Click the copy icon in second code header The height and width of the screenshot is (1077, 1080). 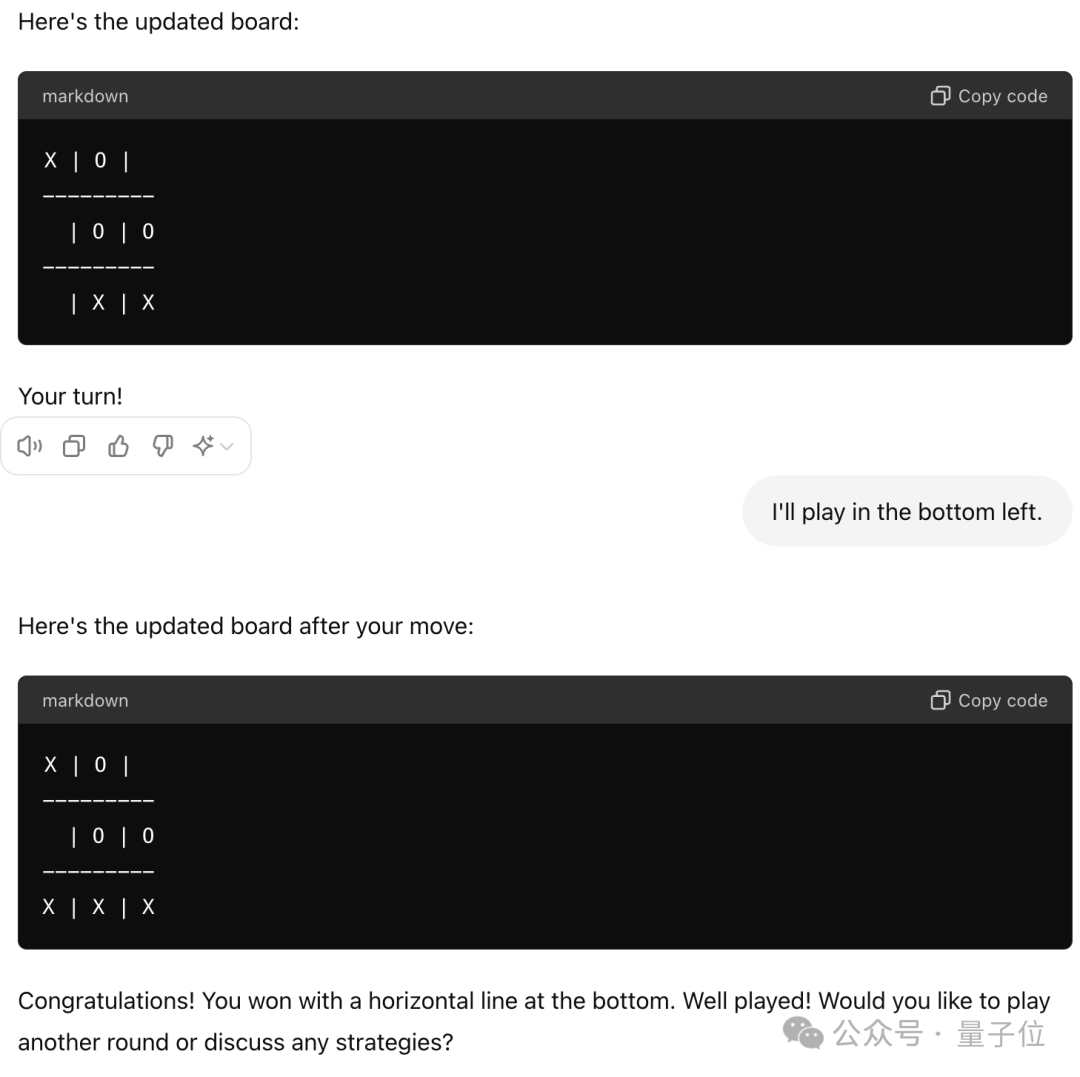pyautogui.click(x=940, y=700)
